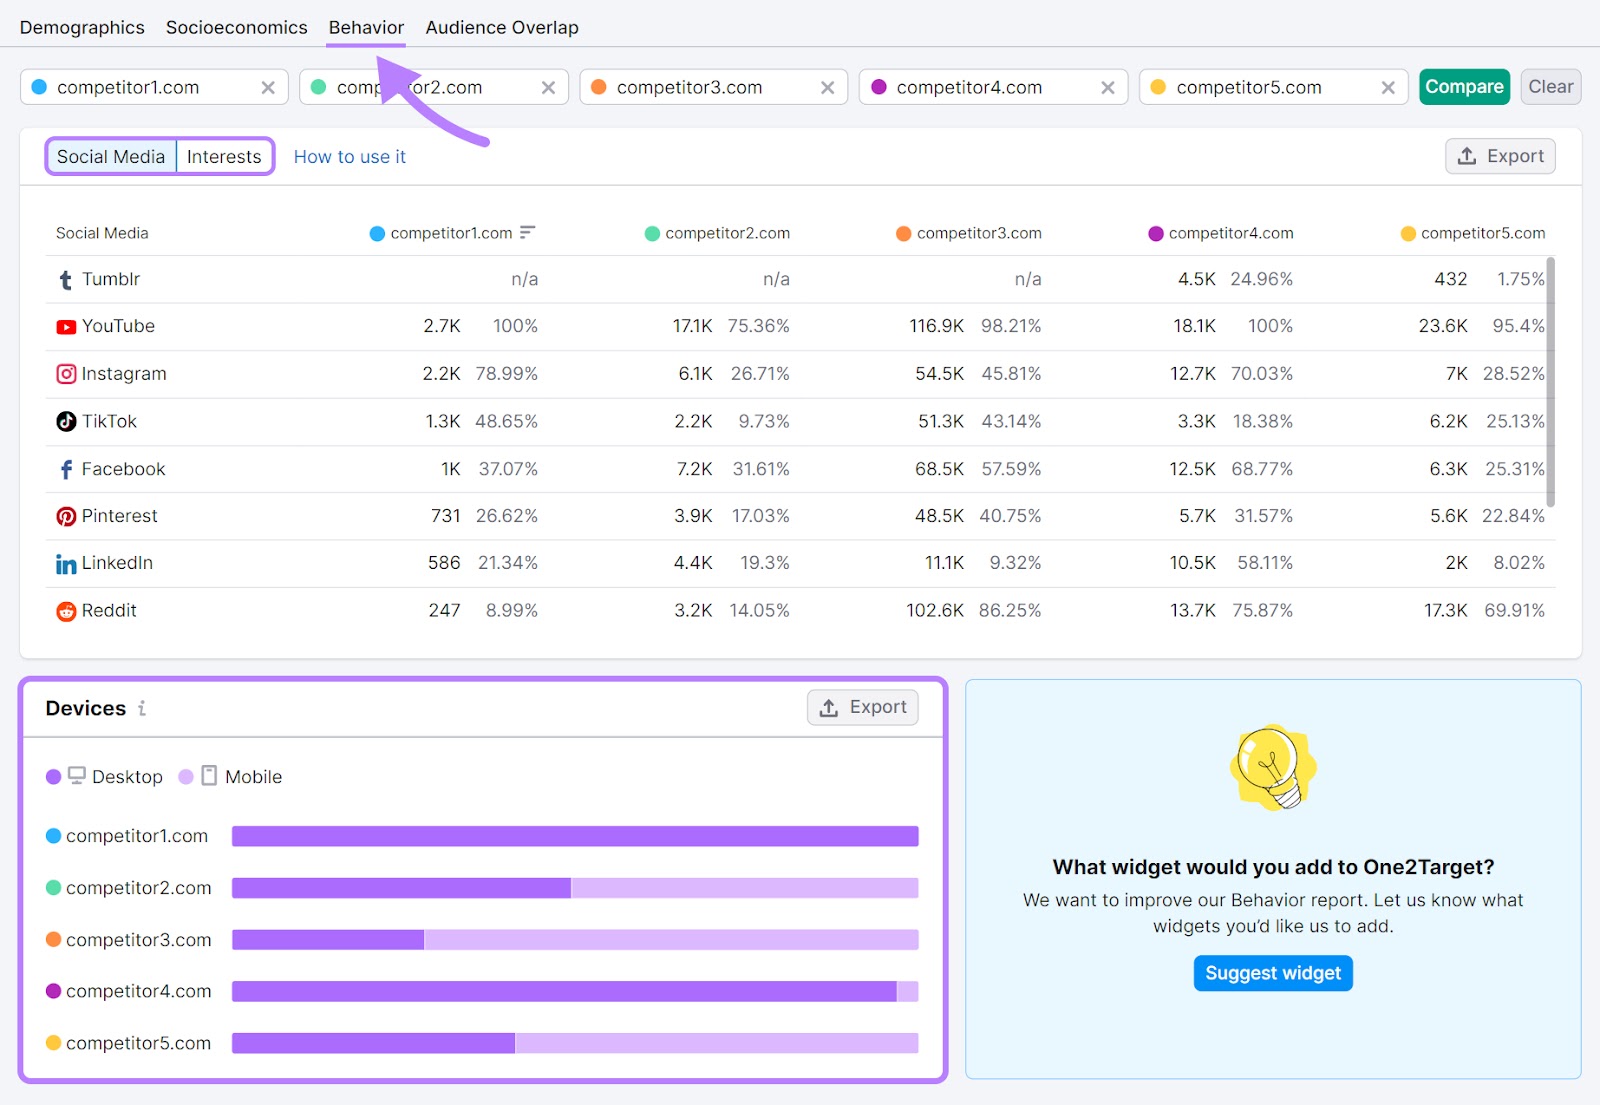Switch to the Audience Overlap tab
The width and height of the screenshot is (1600, 1105).
(x=501, y=27)
